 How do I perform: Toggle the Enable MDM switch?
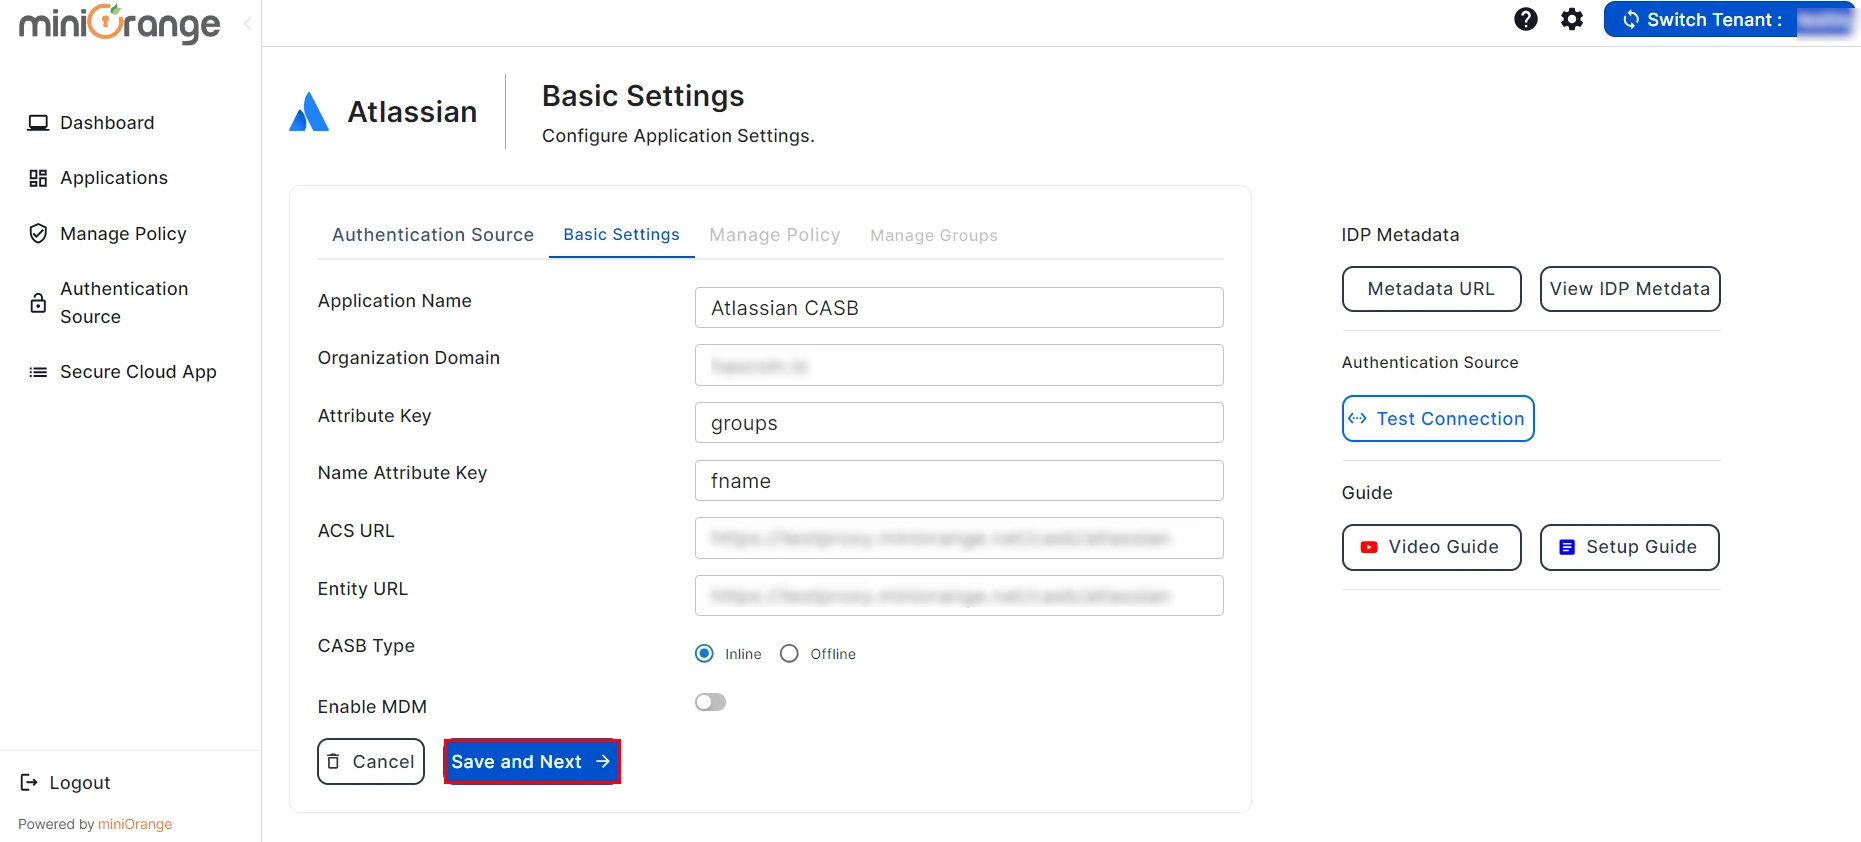(710, 702)
